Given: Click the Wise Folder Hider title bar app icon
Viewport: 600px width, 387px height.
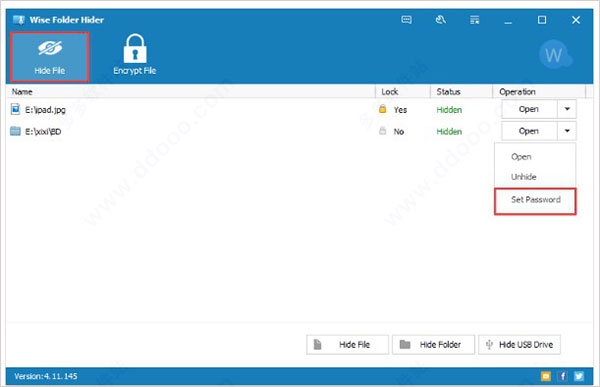Looking at the screenshot, I should pyautogui.click(x=19, y=20).
